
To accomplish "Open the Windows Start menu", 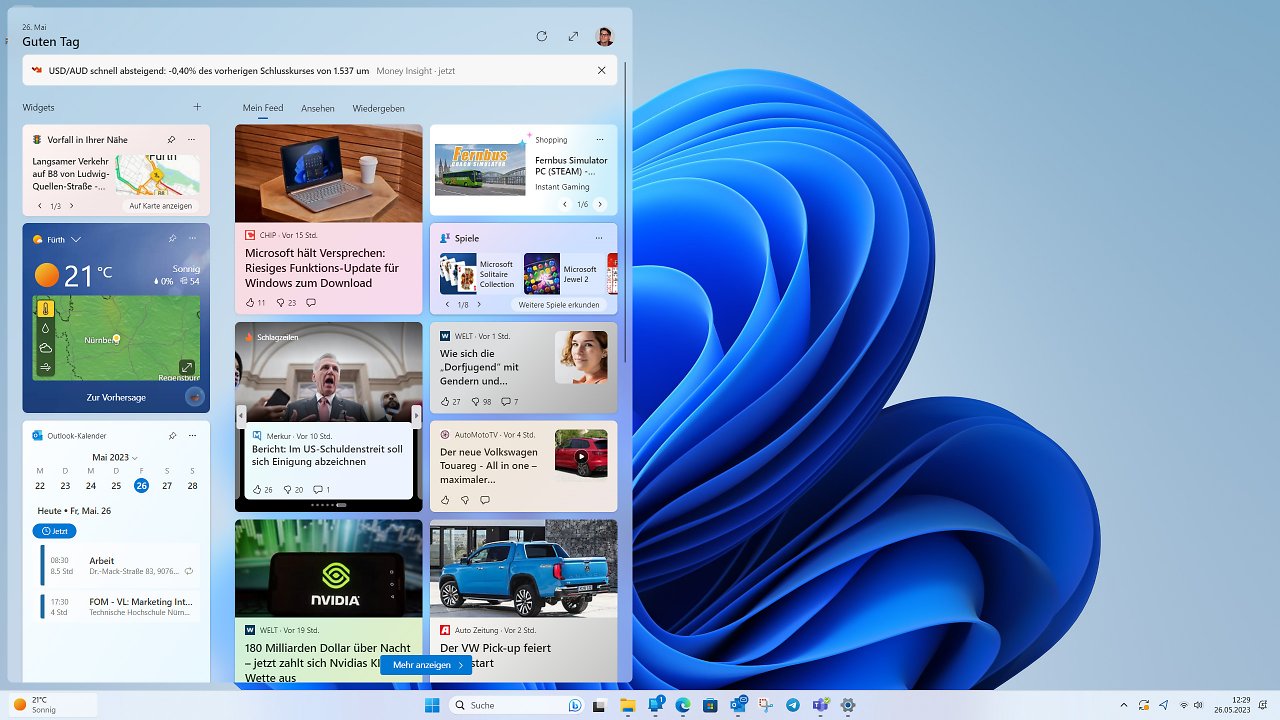I will 432,705.
